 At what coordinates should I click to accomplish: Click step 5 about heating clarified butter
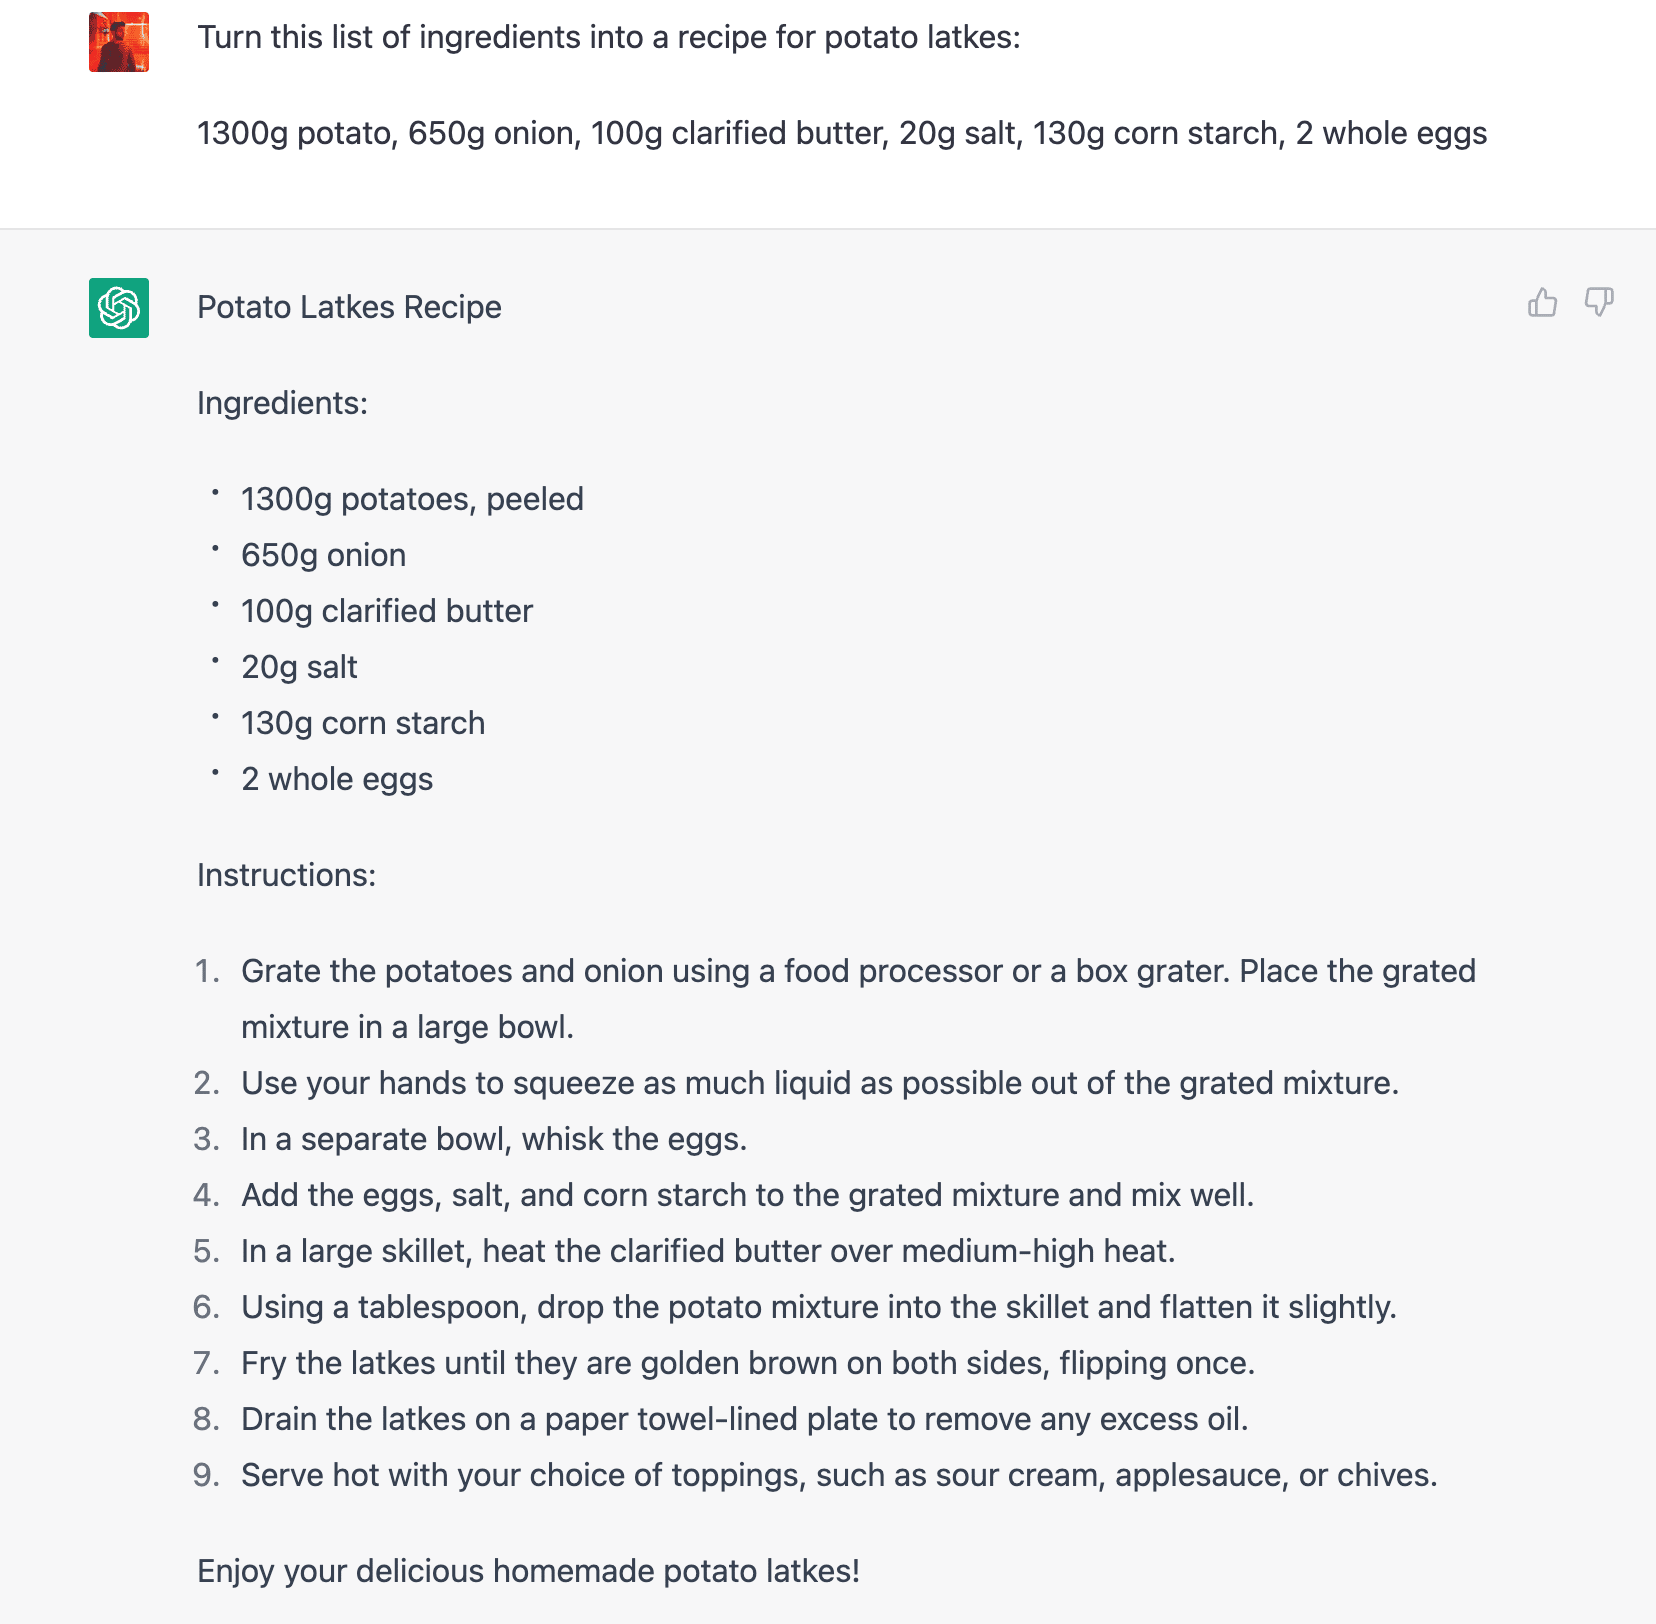pos(708,1251)
